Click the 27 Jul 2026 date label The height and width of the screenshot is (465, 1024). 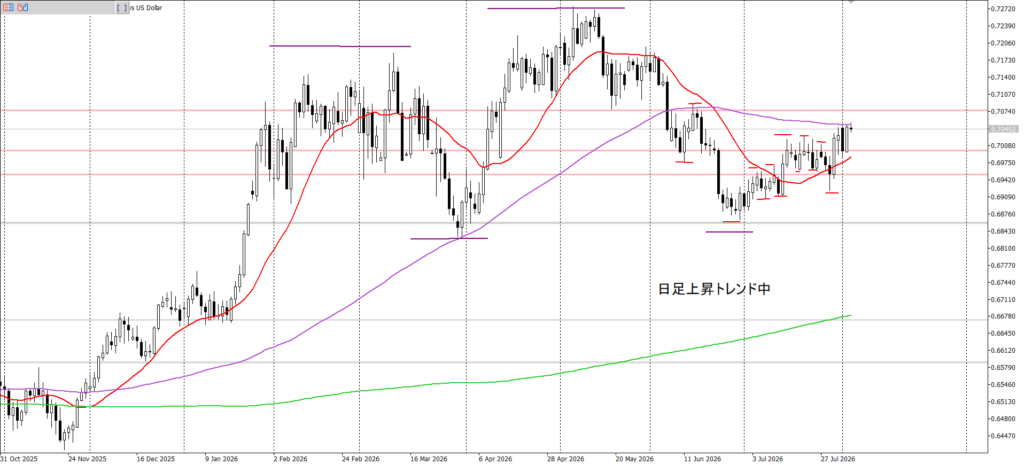click(x=837, y=458)
